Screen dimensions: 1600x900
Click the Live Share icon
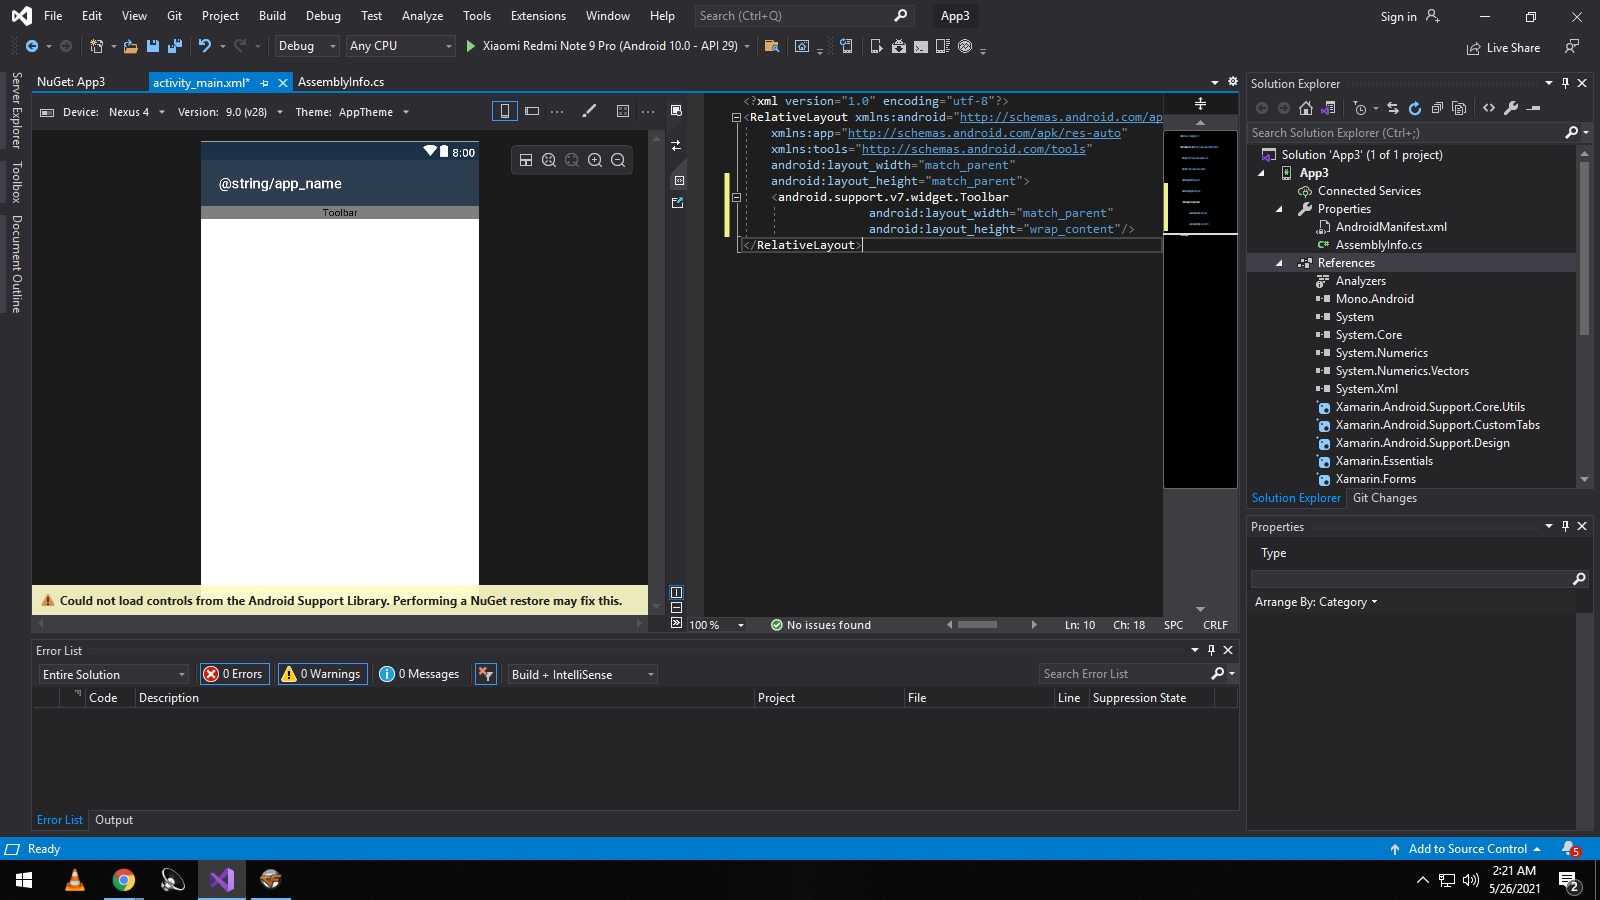(x=1473, y=48)
